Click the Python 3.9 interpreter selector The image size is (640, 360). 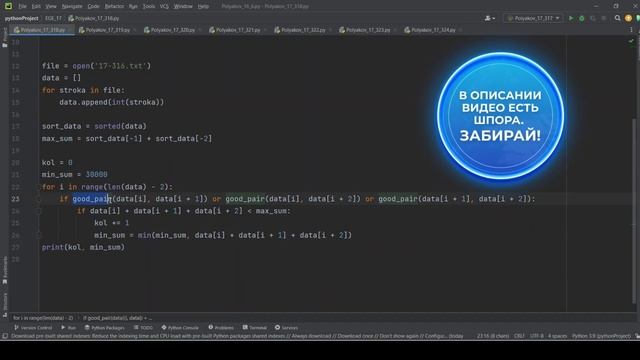point(601,336)
